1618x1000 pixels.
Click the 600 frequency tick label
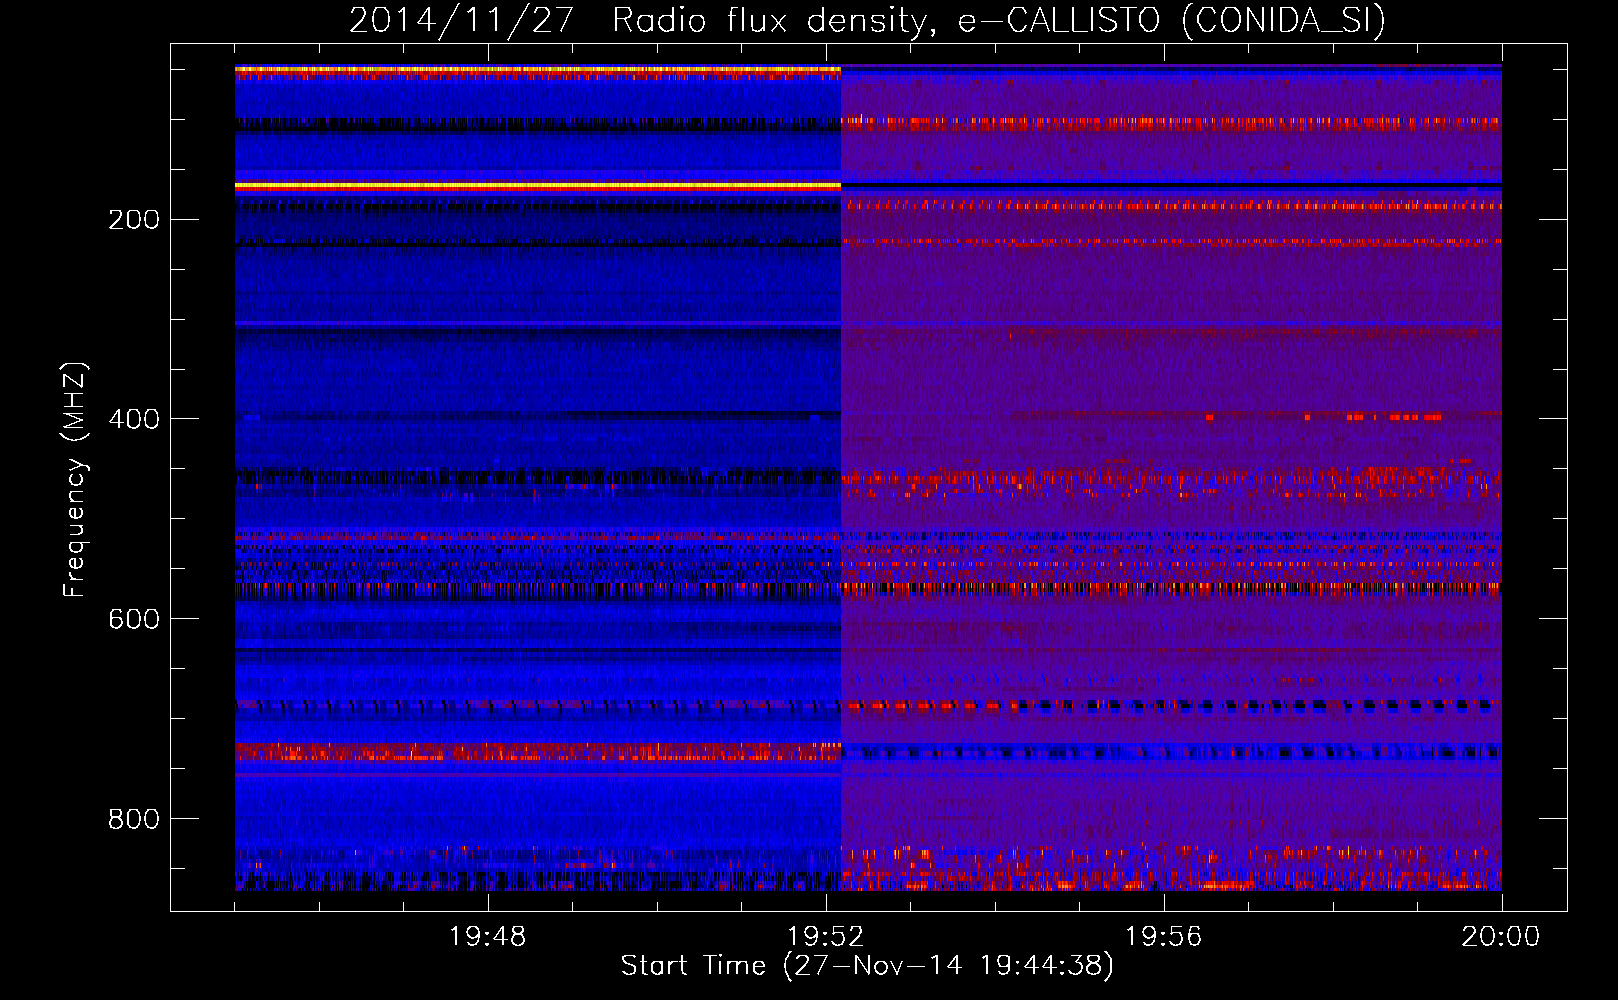tap(134, 619)
